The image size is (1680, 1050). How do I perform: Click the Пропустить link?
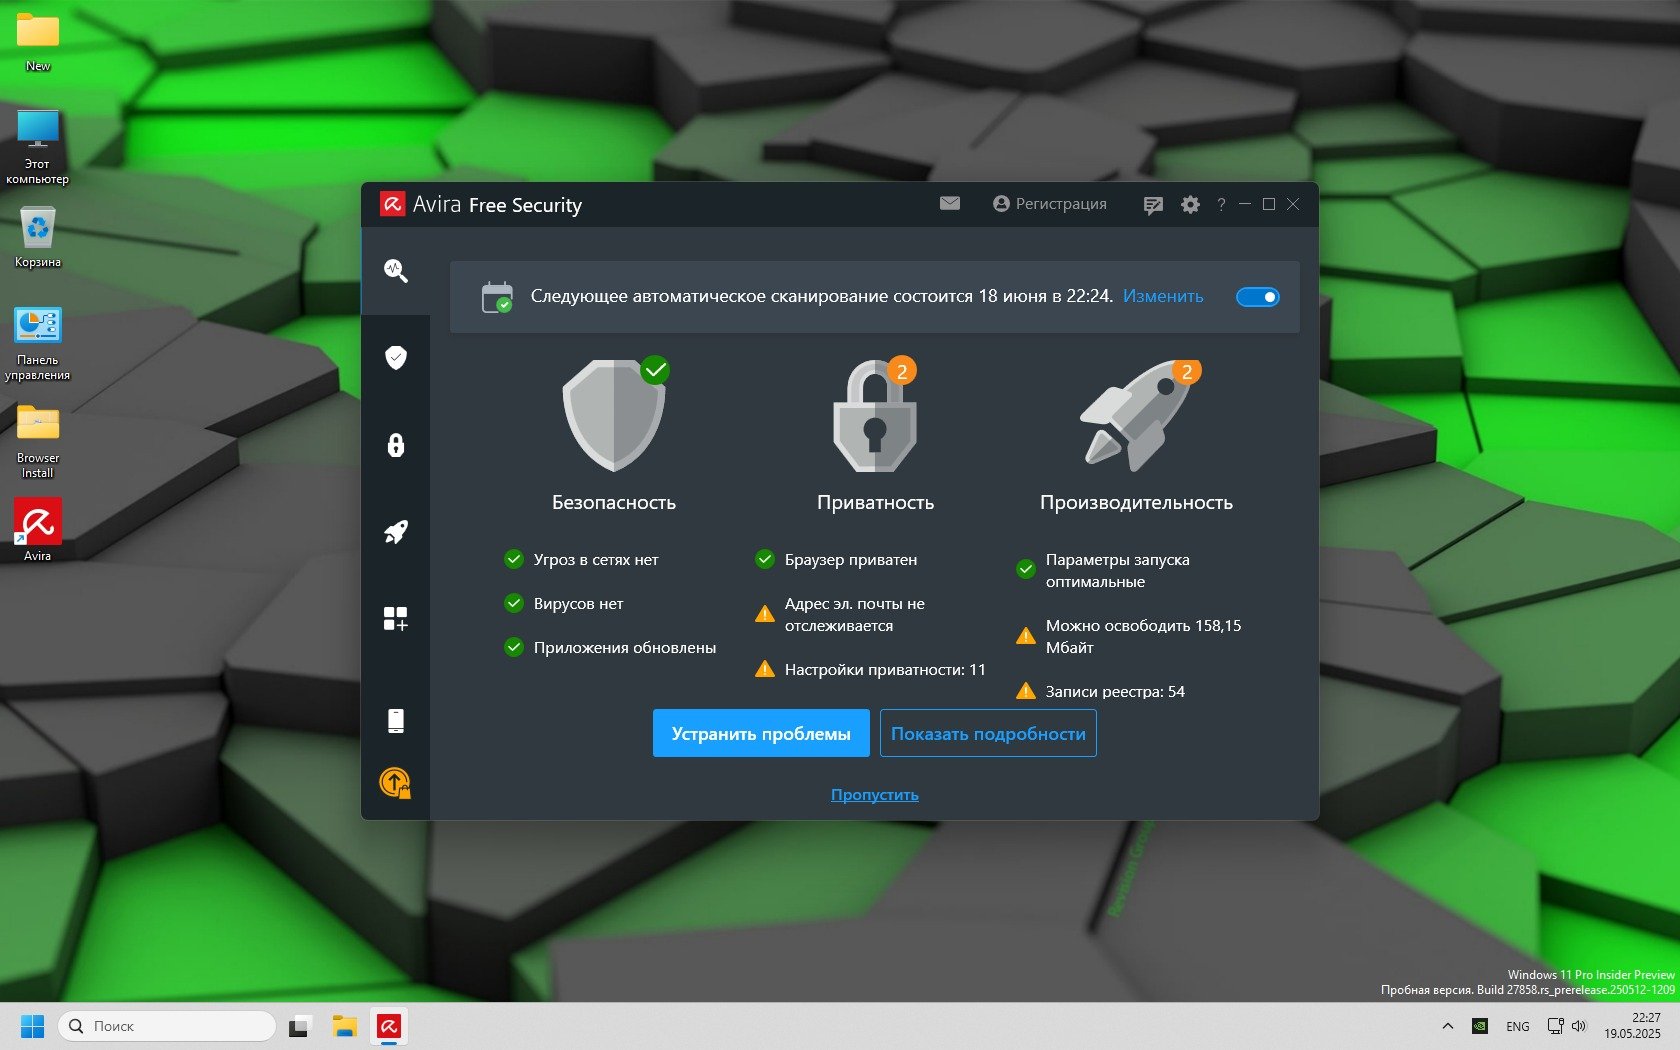875,795
